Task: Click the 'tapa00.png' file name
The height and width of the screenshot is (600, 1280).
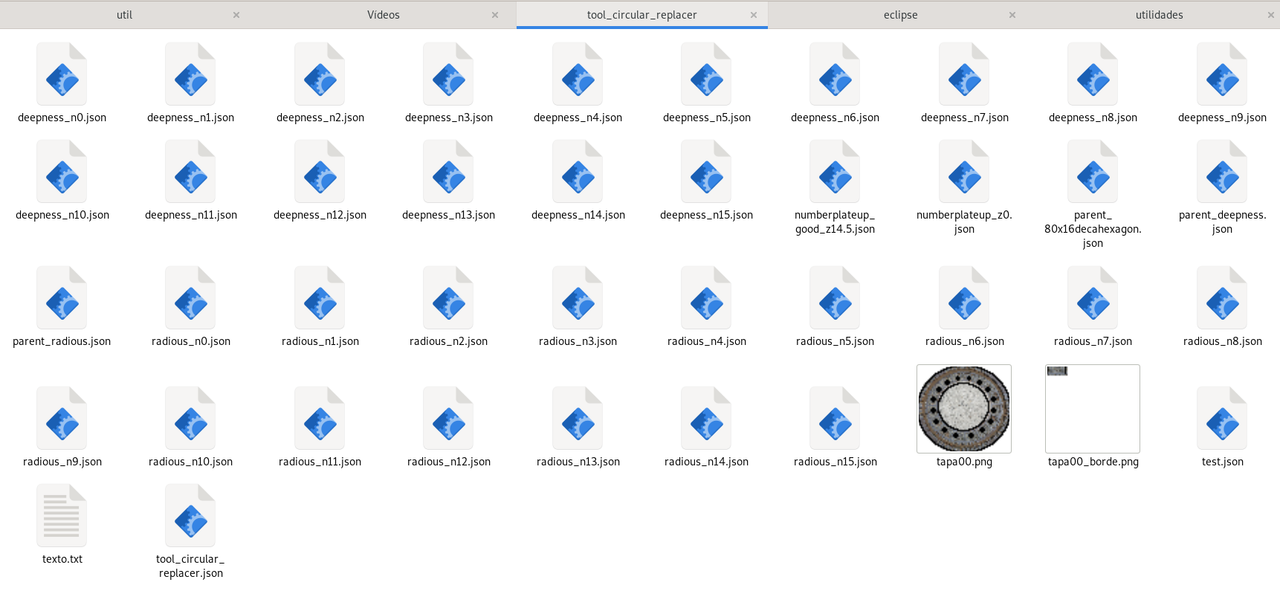Action: click(x=964, y=462)
